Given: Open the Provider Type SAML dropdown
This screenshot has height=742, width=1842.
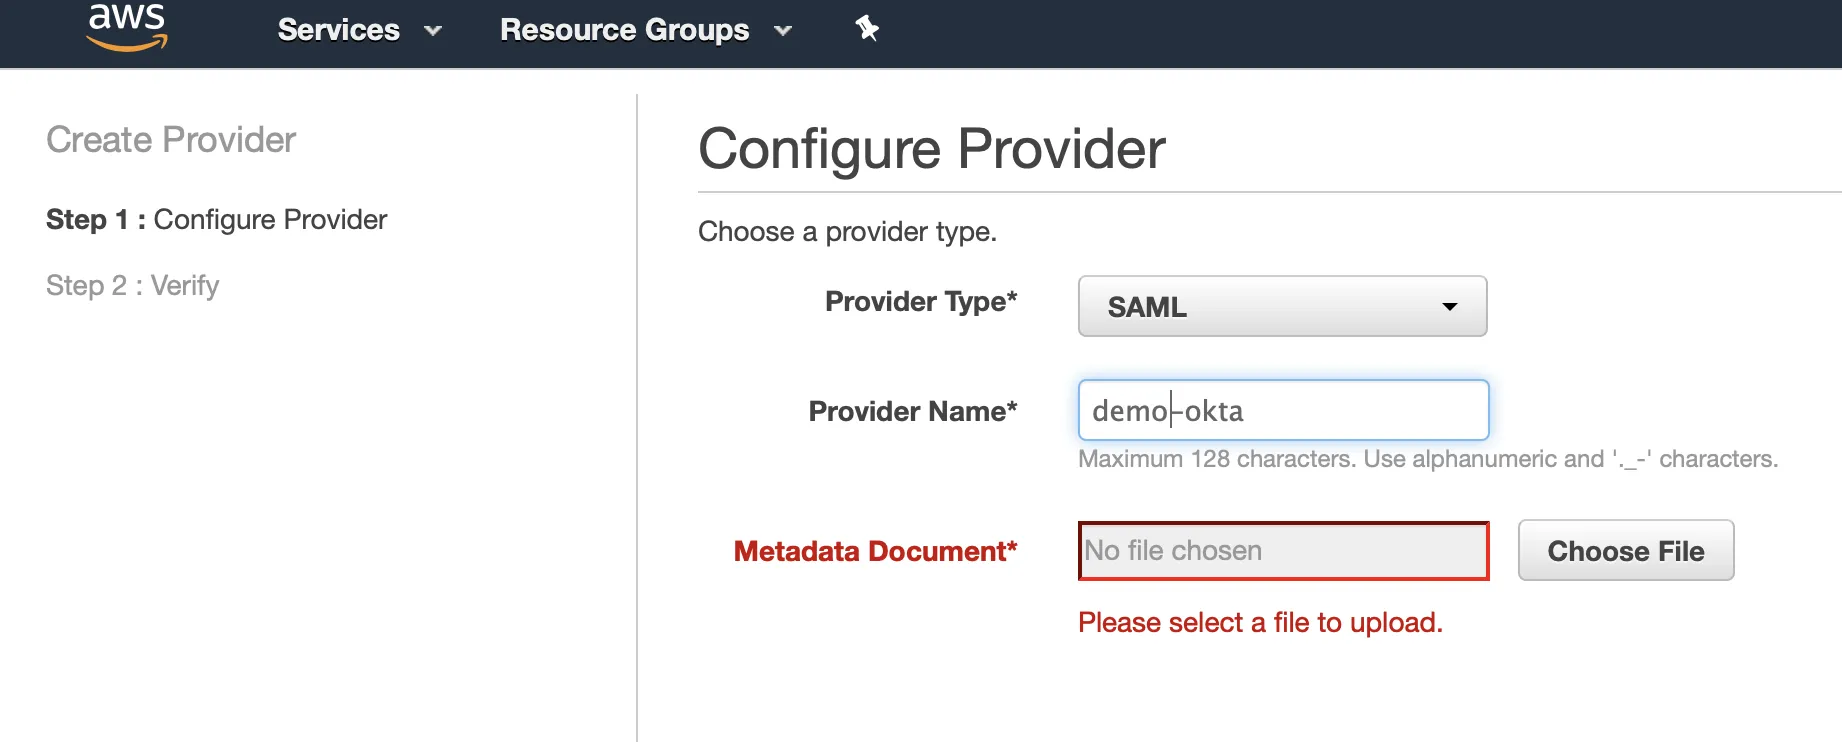Looking at the screenshot, I should [1282, 307].
